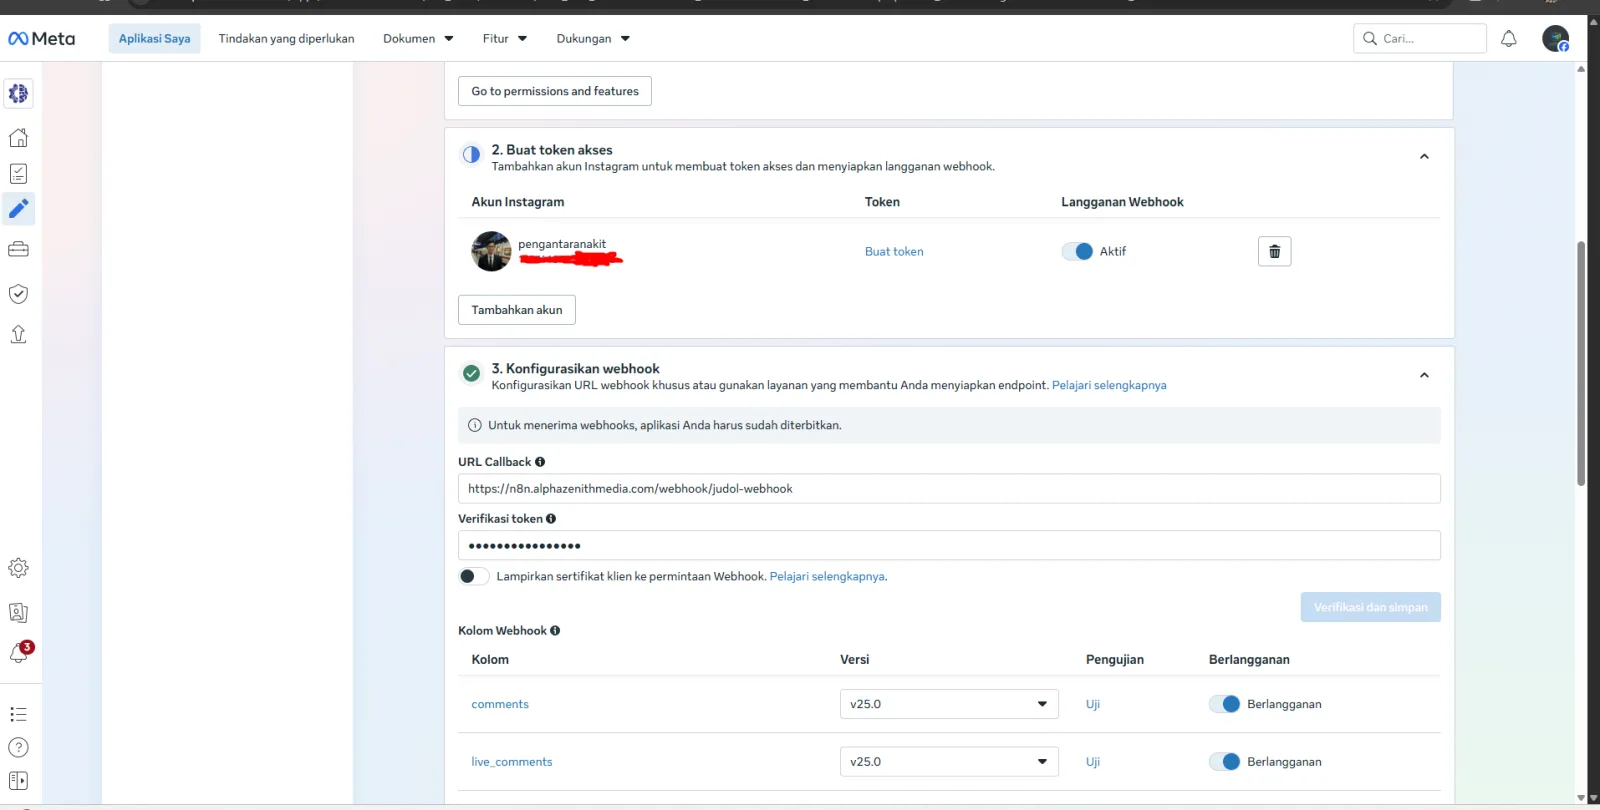The height and width of the screenshot is (810, 1600).
Task: Click the Kolom Webhook info icon
Action: 555,631
